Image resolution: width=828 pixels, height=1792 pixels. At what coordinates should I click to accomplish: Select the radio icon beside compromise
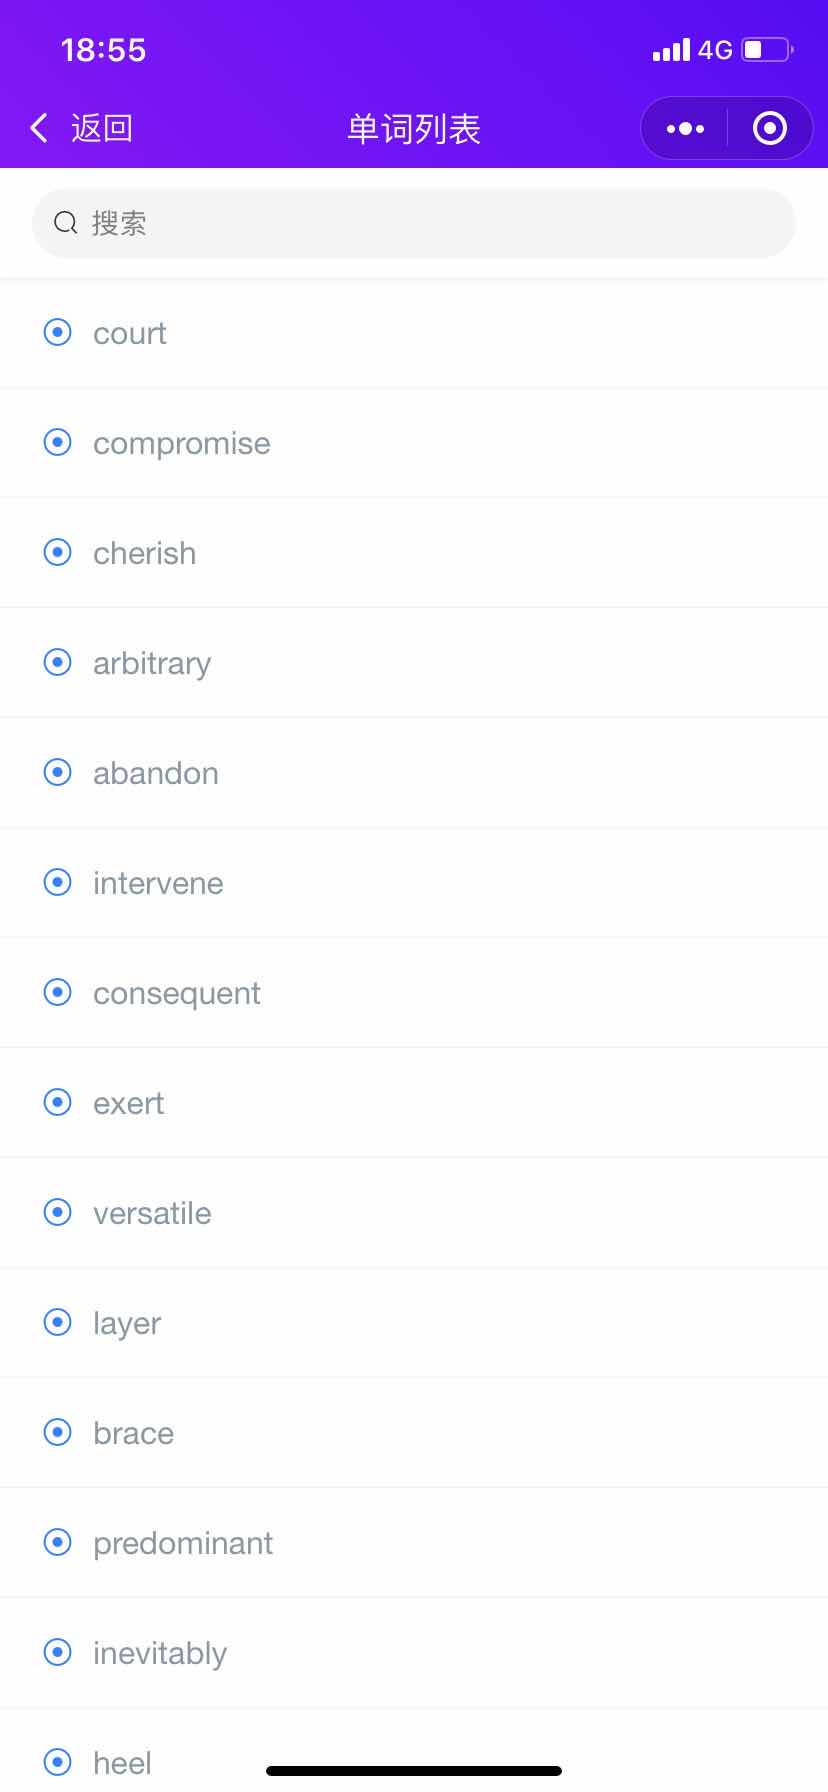[58, 442]
